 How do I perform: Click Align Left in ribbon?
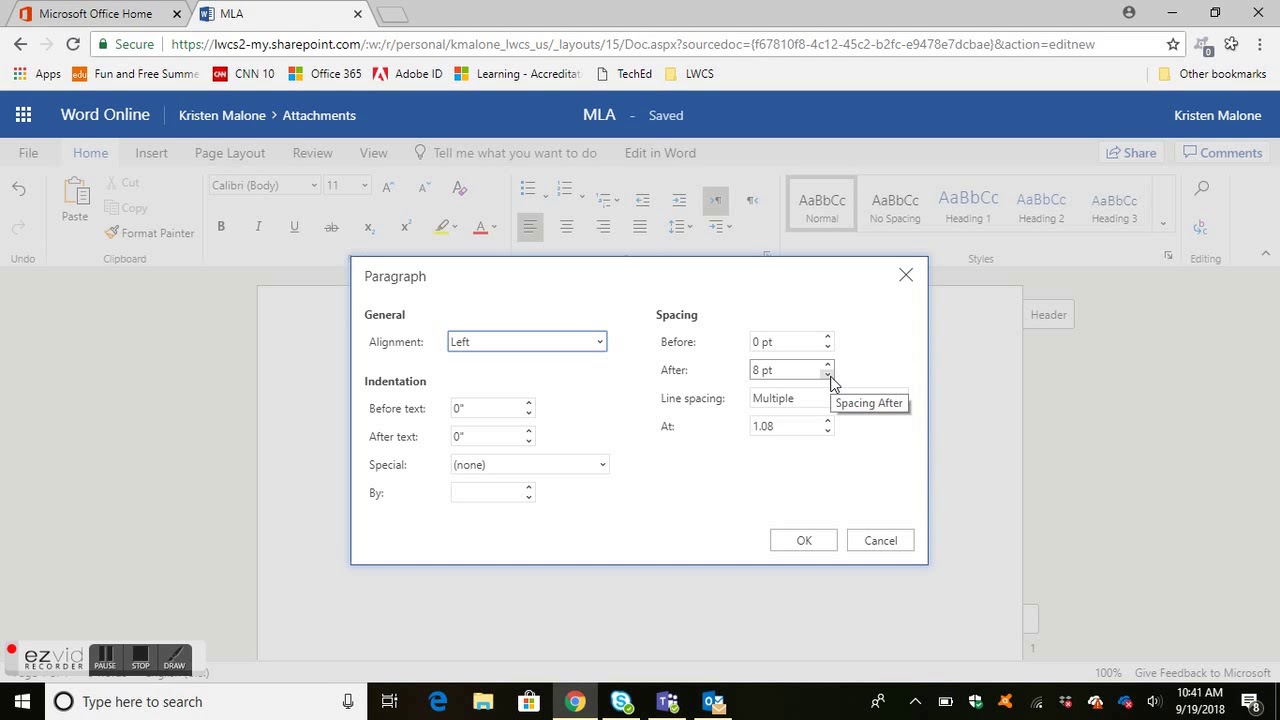[x=530, y=227]
